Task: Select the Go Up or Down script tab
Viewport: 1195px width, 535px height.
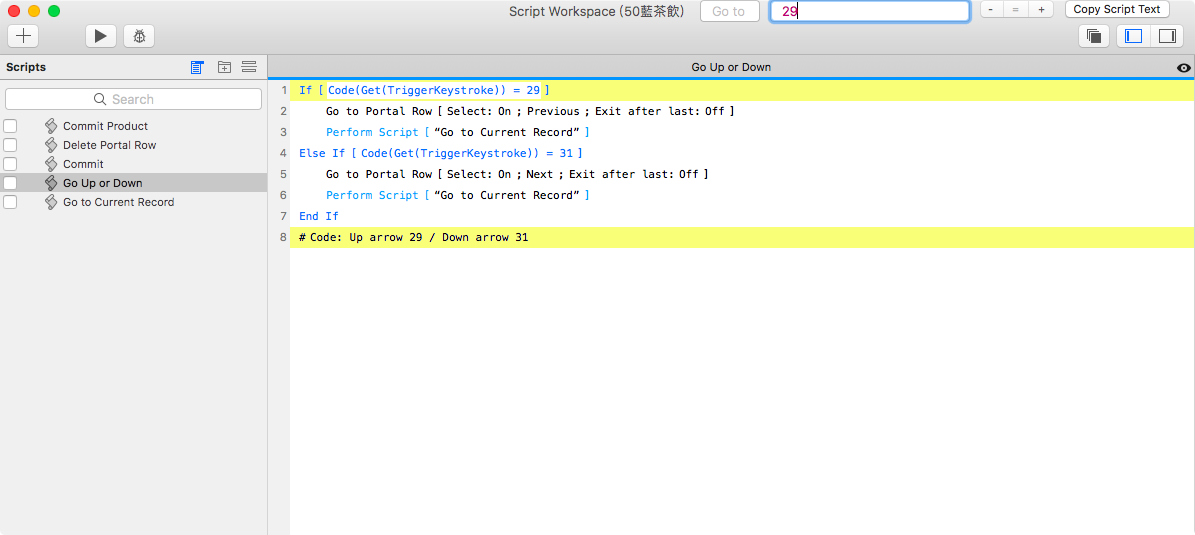Action: (731, 67)
